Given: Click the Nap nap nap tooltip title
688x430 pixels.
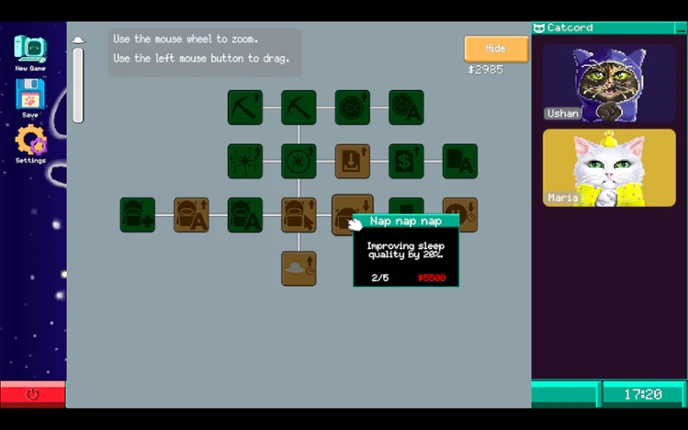Looking at the screenshot, I should tap(405, 221).
